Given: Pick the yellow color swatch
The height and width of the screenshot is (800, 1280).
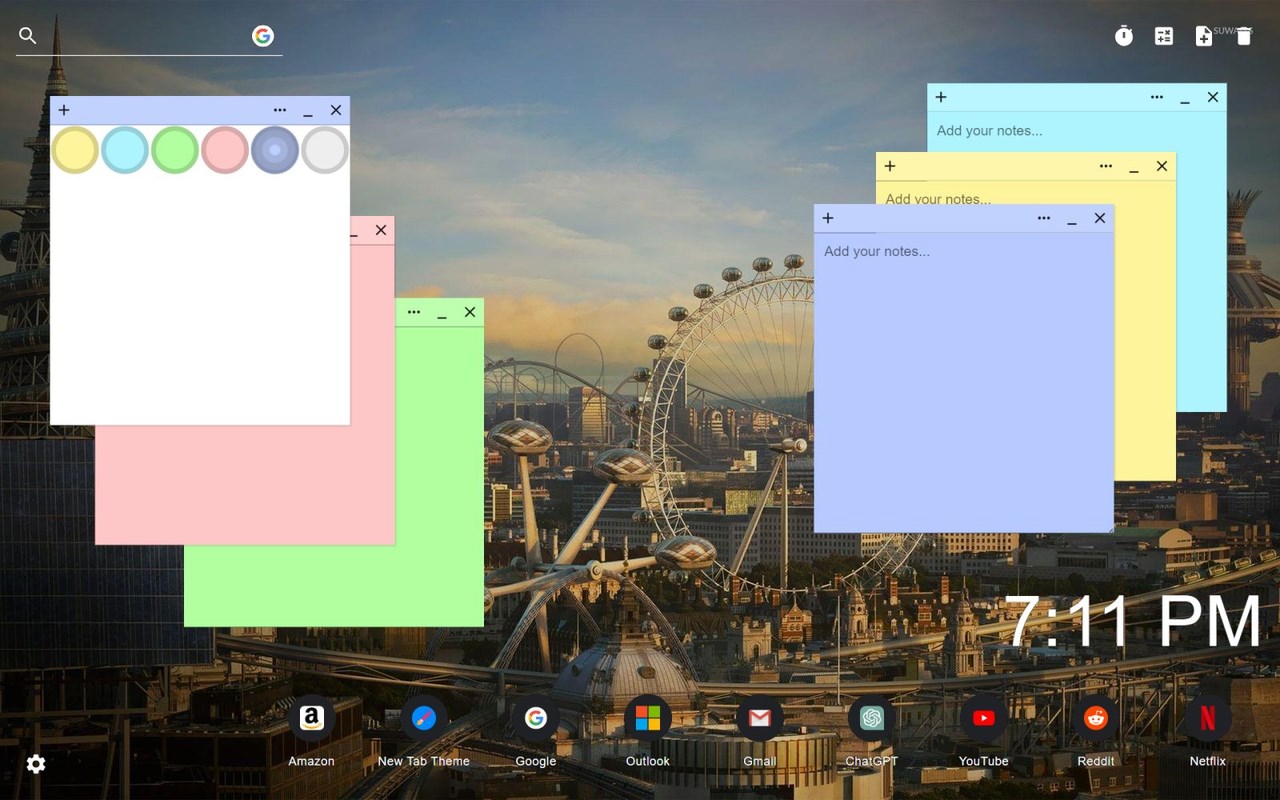Looking at the screenshot, I should click(75, 150).
